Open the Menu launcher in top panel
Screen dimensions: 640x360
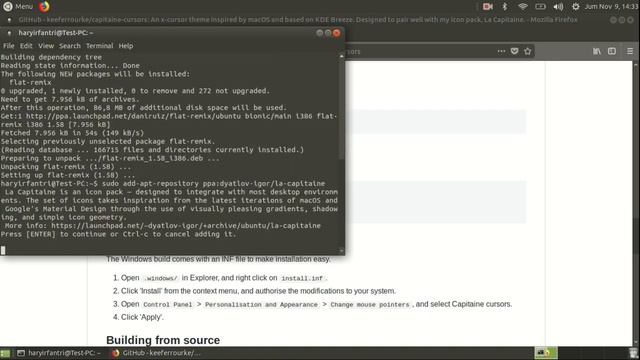[x=18, y=7]
